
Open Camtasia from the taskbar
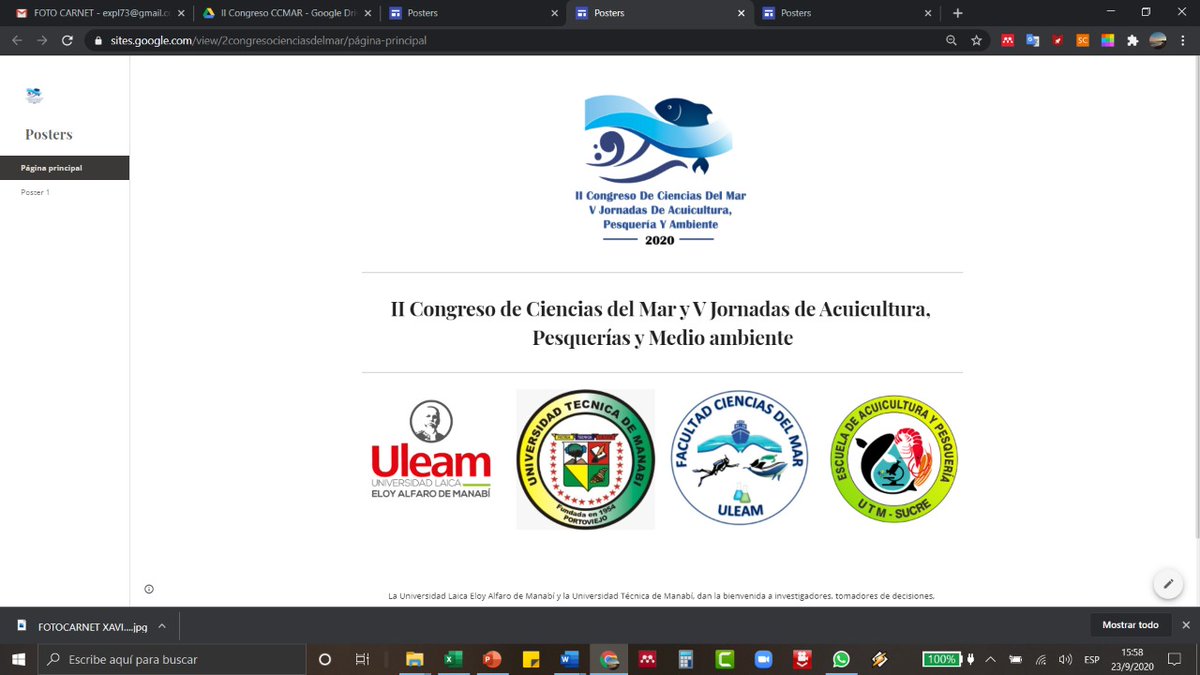click(725, 659)
